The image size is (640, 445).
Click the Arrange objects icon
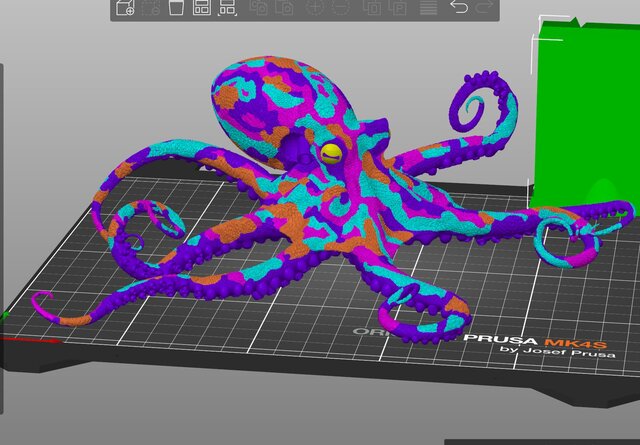[202, 7]
